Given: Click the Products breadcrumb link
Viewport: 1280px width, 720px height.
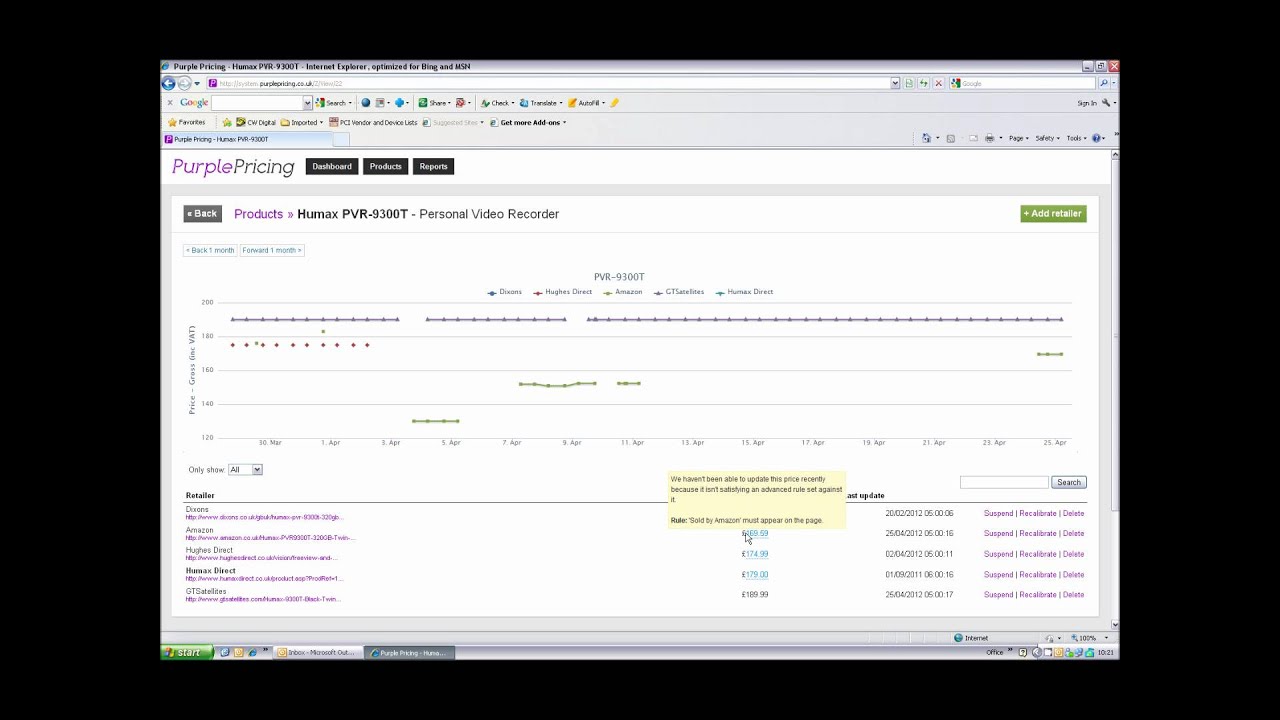Looking at the screenshot, I should pos(258,214).
